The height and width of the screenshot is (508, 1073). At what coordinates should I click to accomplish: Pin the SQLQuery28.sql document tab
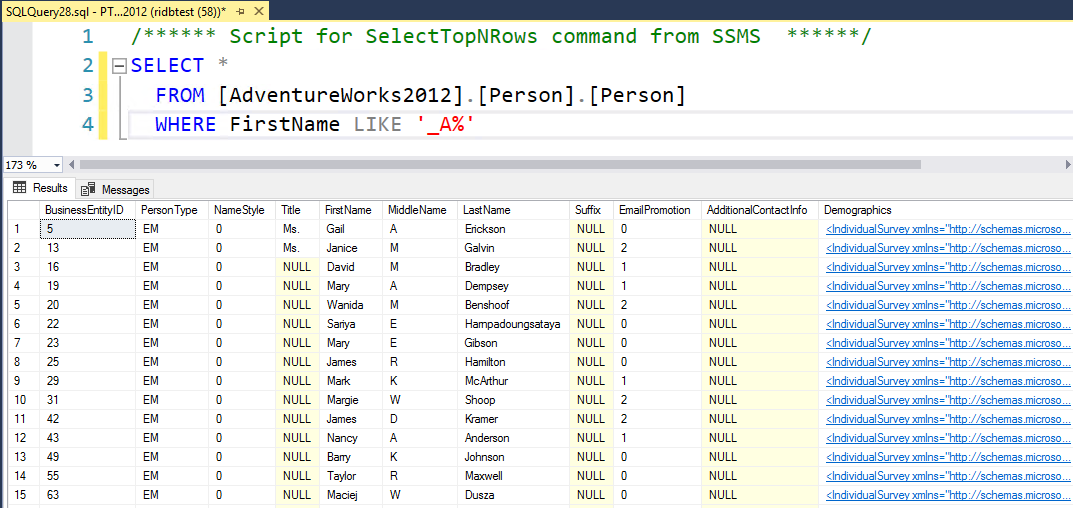click(x=241, y=10)
